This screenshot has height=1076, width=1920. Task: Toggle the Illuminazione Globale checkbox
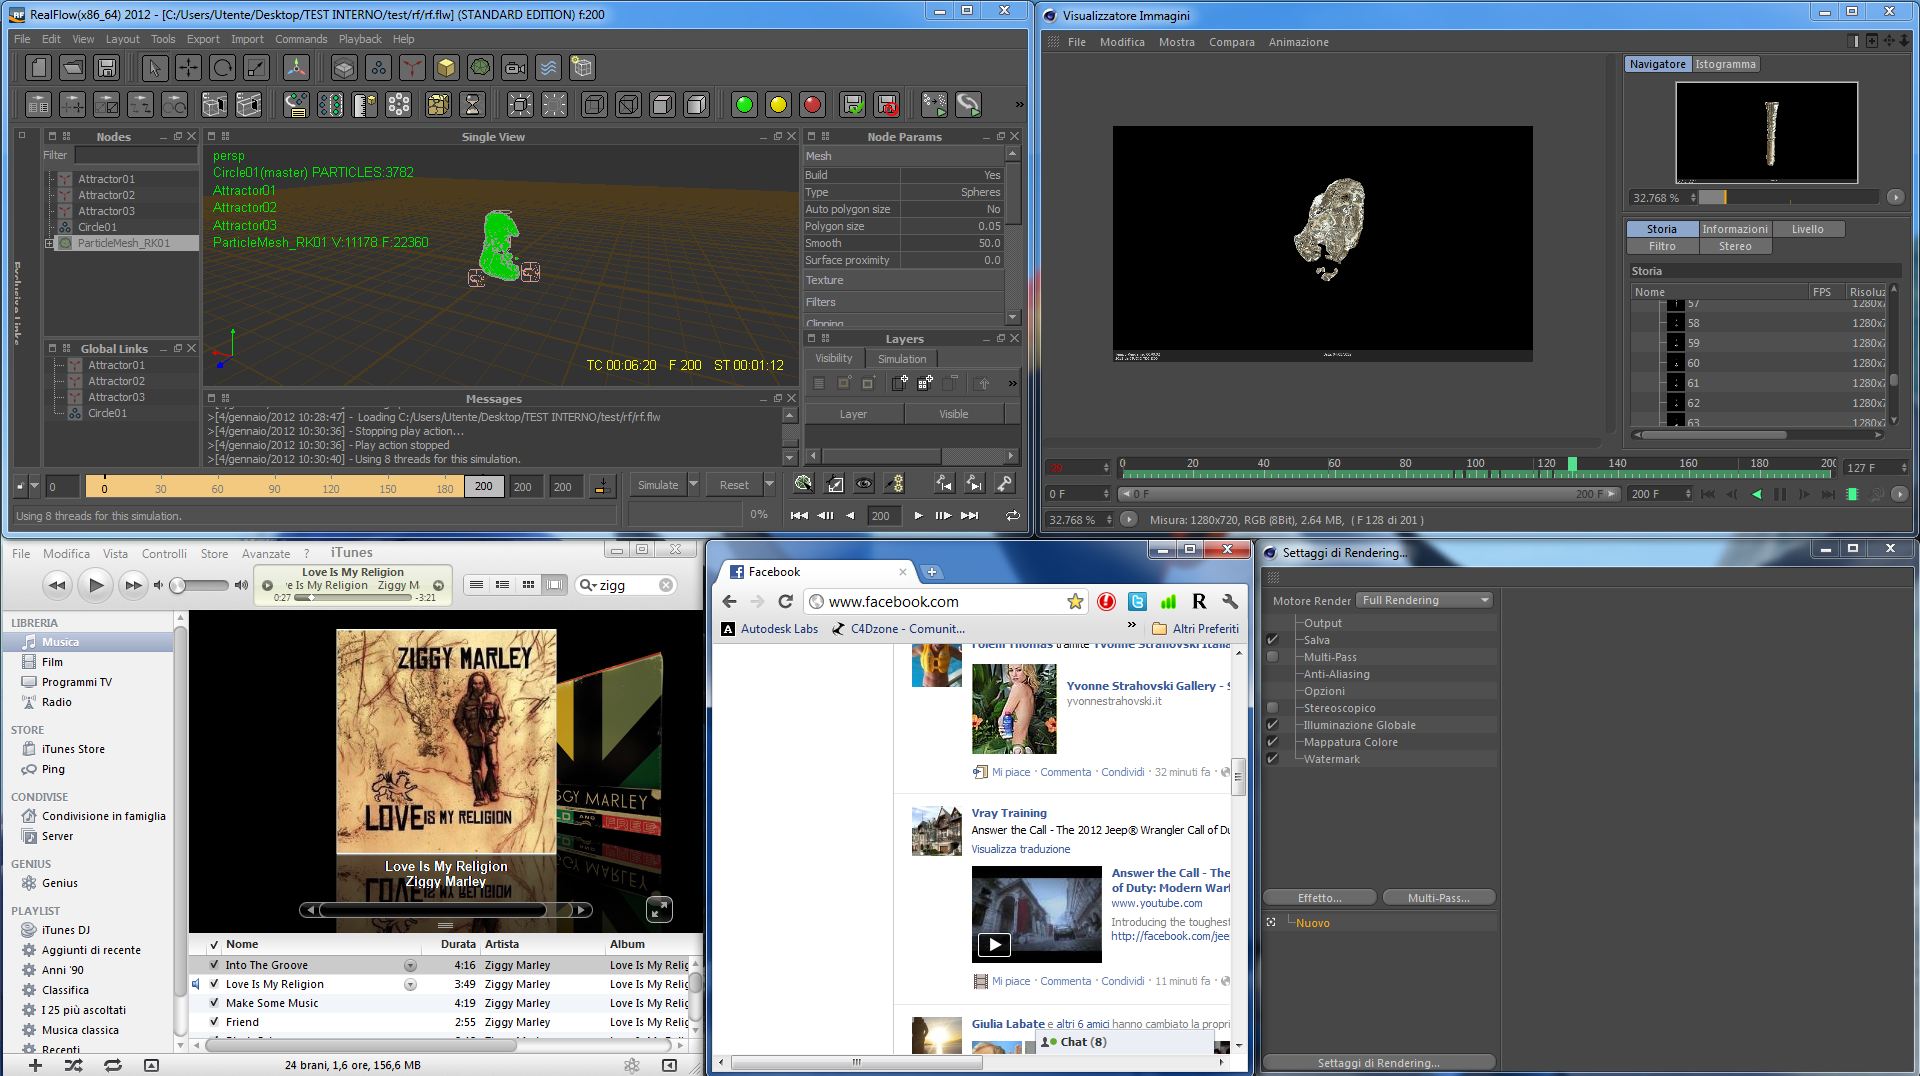[x=1272, y=725]
